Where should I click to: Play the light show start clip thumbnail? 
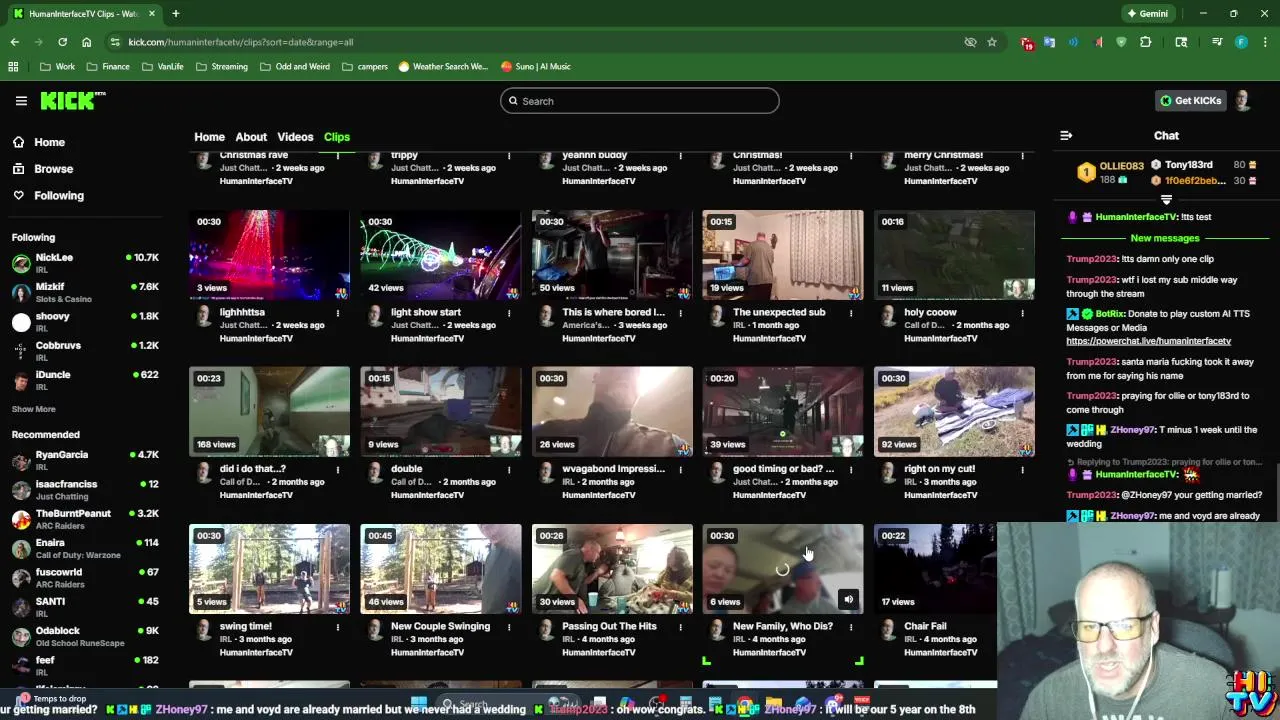coord(440,255)
